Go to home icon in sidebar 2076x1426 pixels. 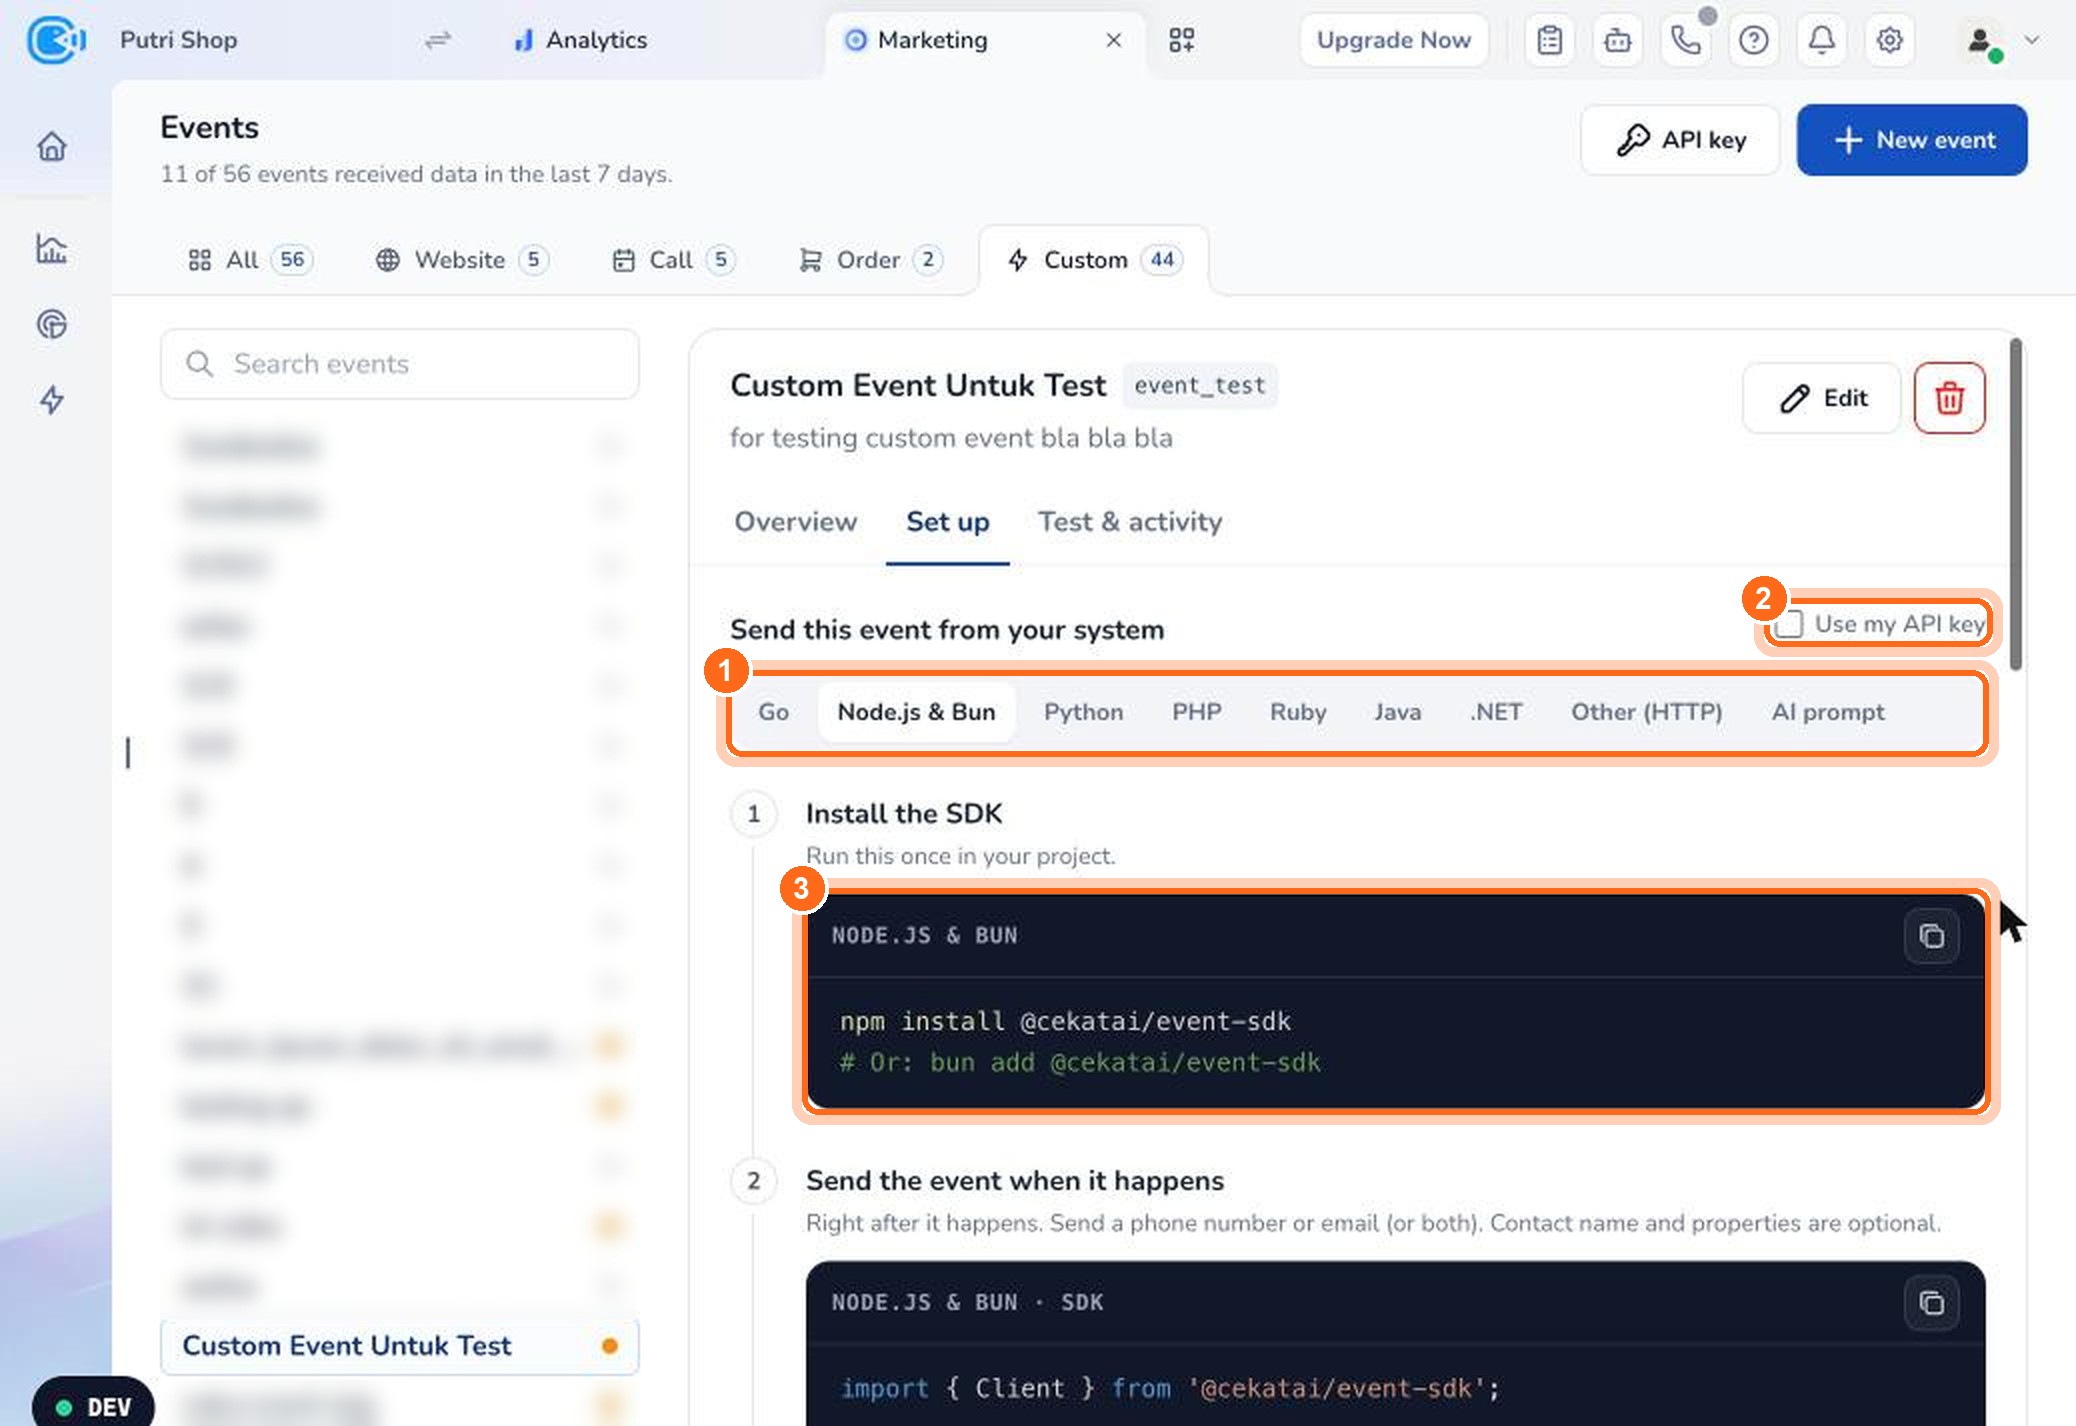pyautogui.click(x=52, y=146)
